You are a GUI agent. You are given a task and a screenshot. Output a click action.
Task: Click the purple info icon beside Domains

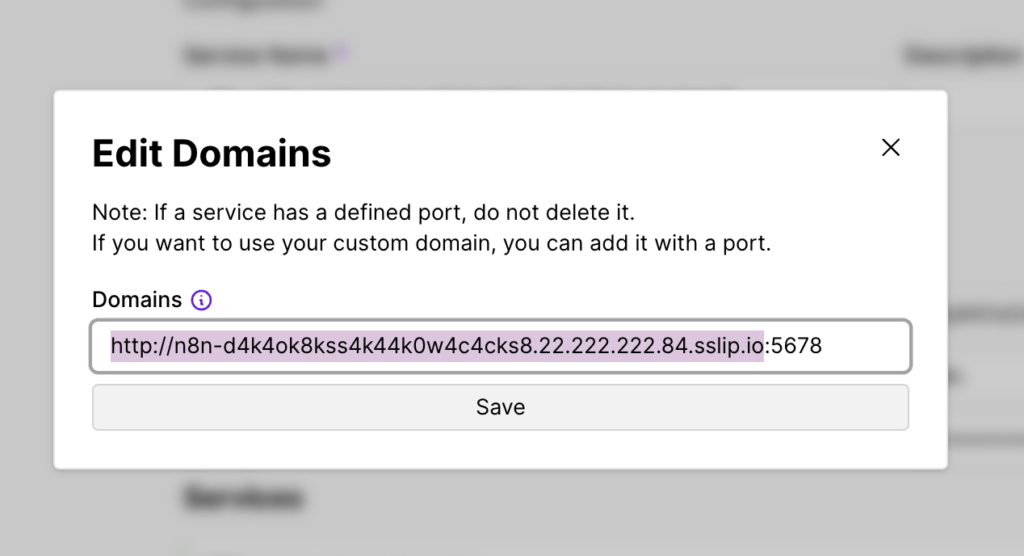point(202,300)
